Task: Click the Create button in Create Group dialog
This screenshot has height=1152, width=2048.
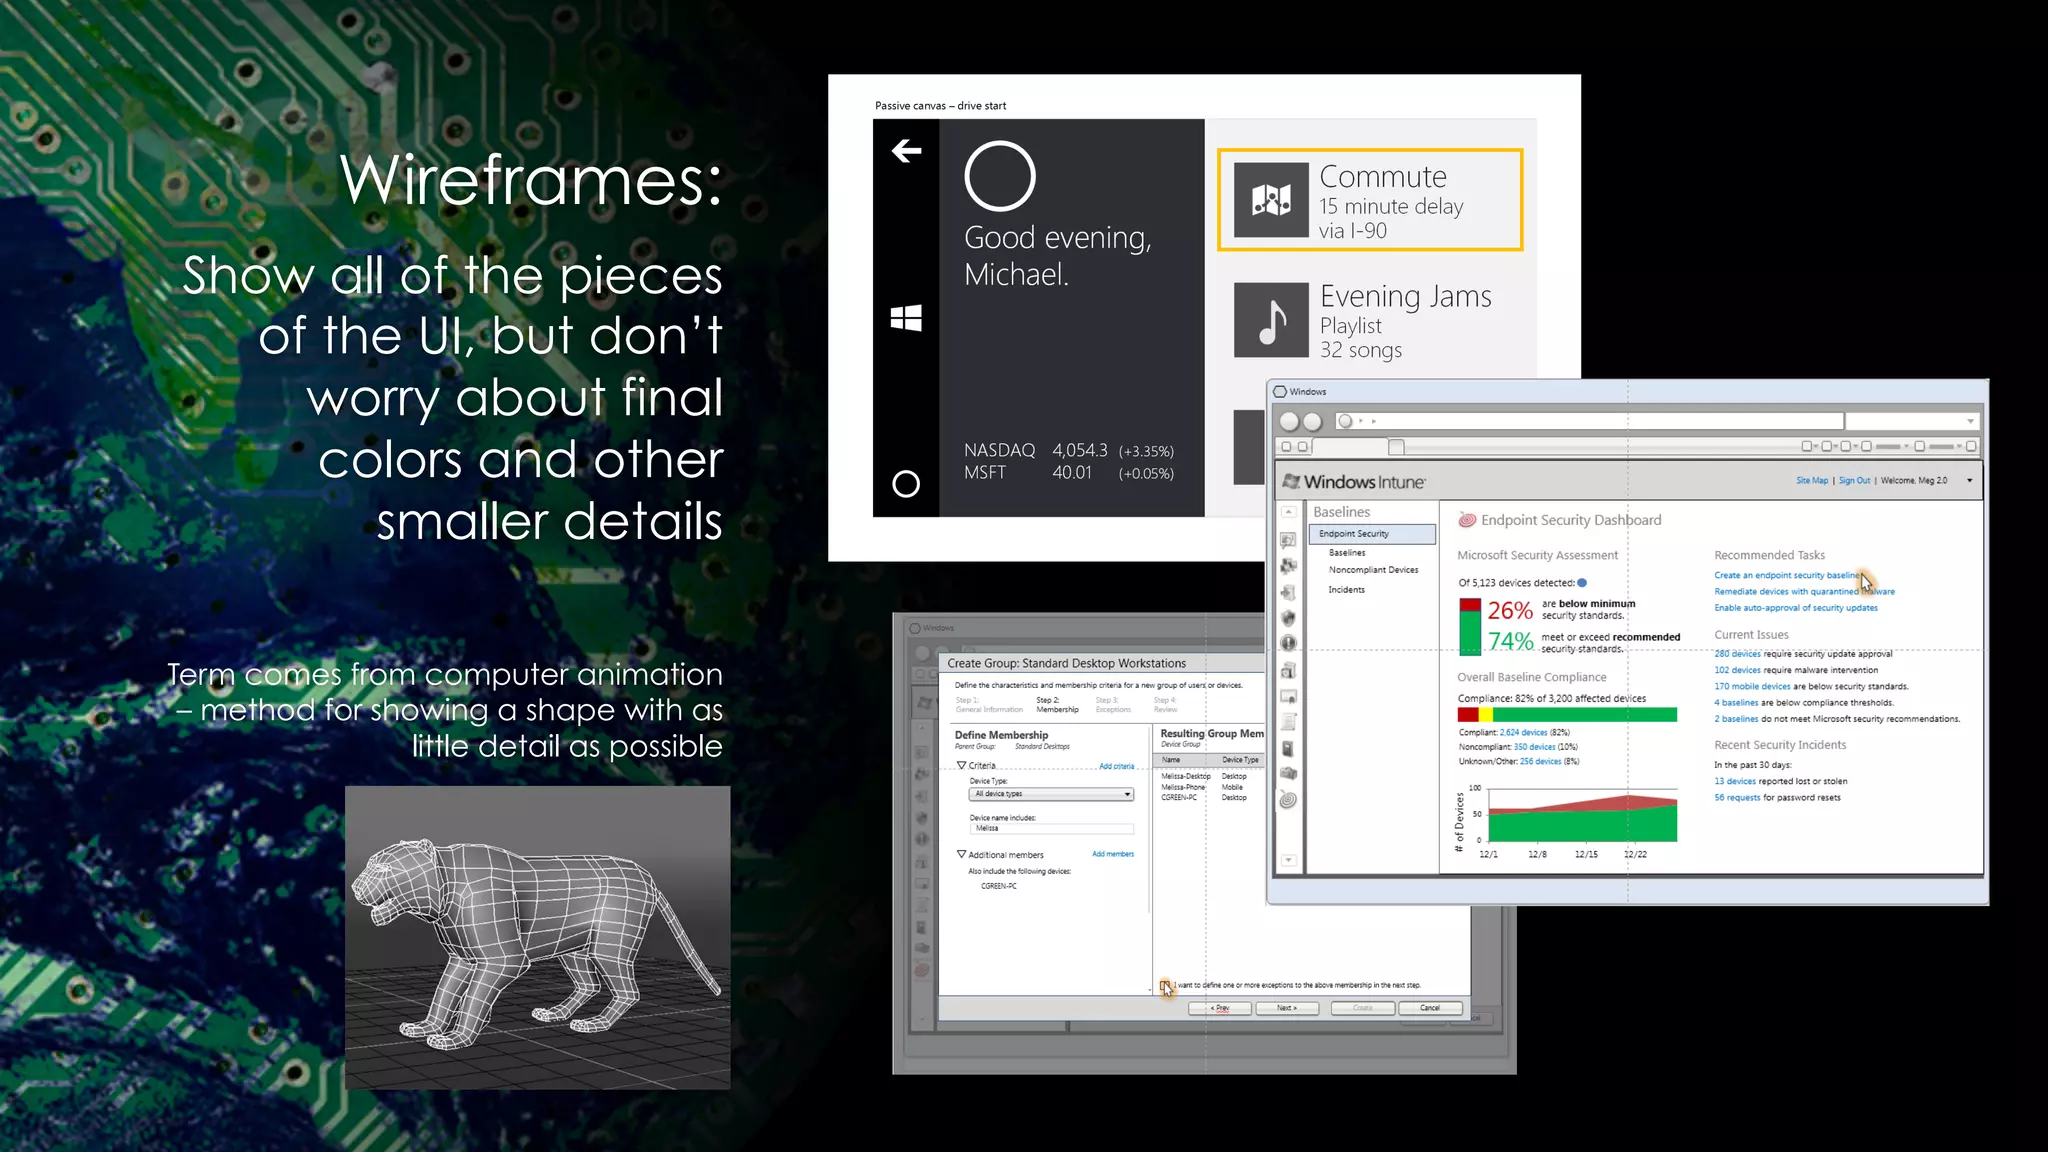Action: [1363, 1008]
